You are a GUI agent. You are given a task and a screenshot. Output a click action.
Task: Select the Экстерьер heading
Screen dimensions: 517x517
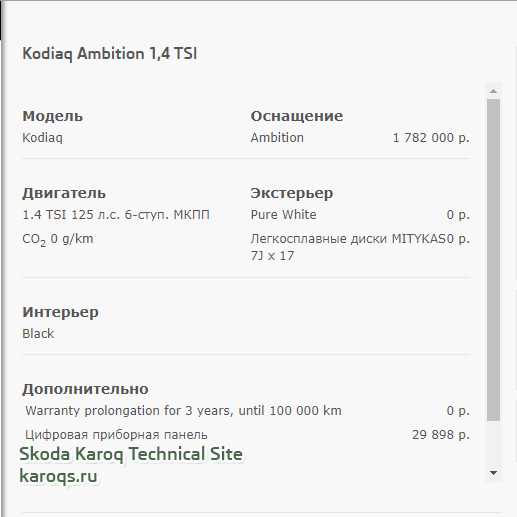tap(292, 193)
